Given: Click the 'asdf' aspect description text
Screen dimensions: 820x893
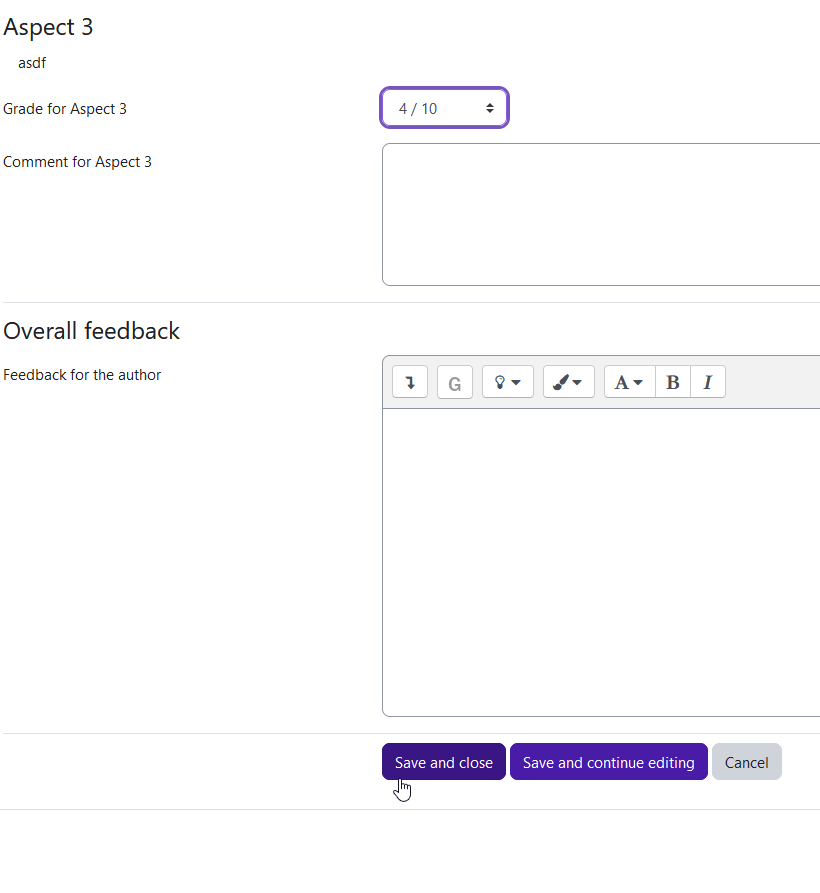Looking at the screenshot, I should pos(32,63).
